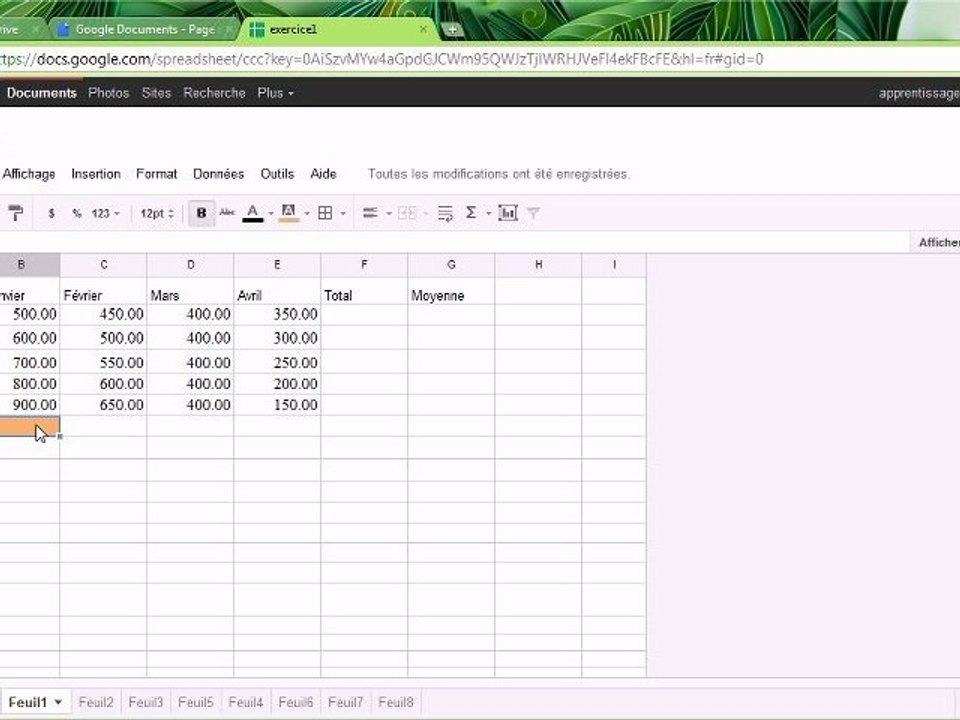
Task: Click the browser address bar URL
Action: click(382, 59)
